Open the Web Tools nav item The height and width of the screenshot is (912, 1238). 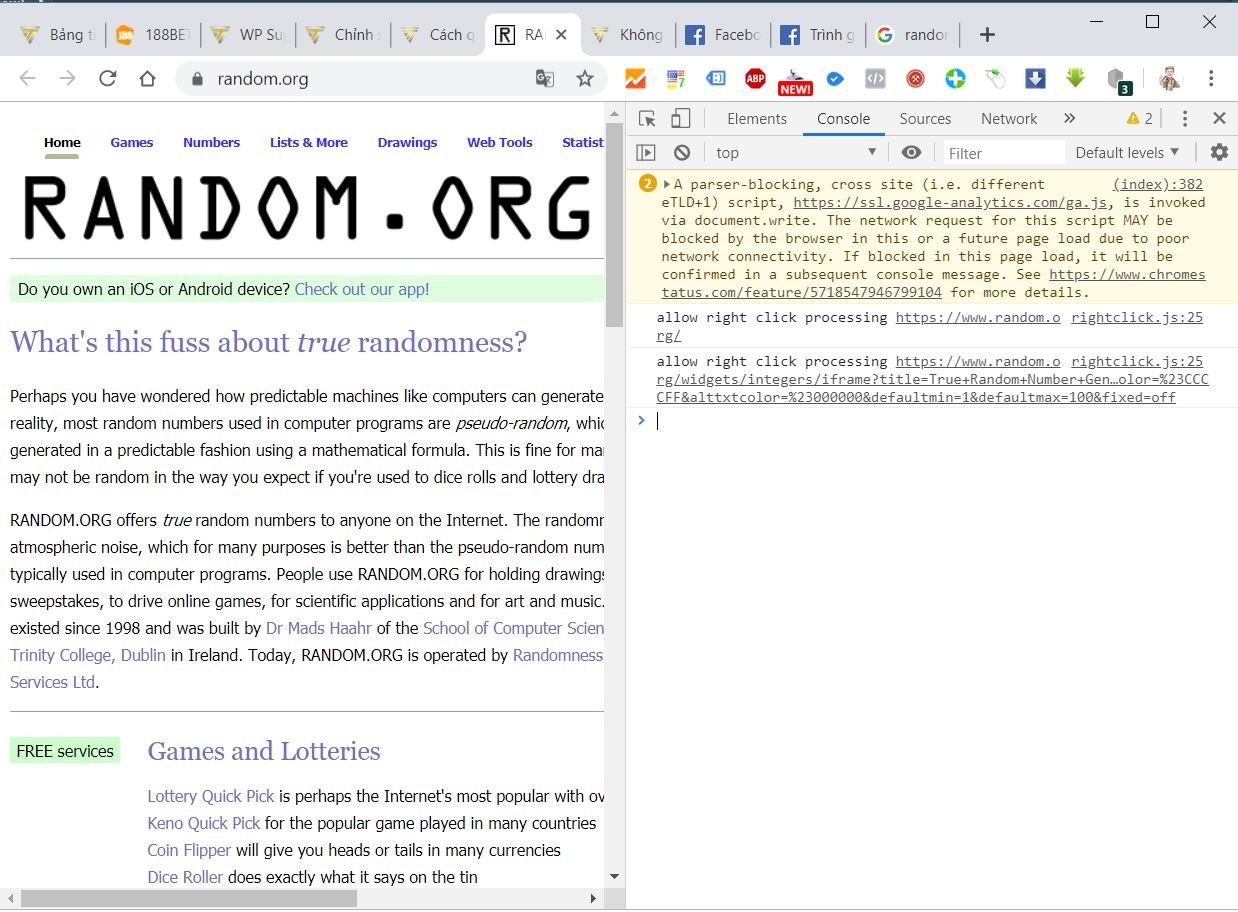click(x=500, y=142)
